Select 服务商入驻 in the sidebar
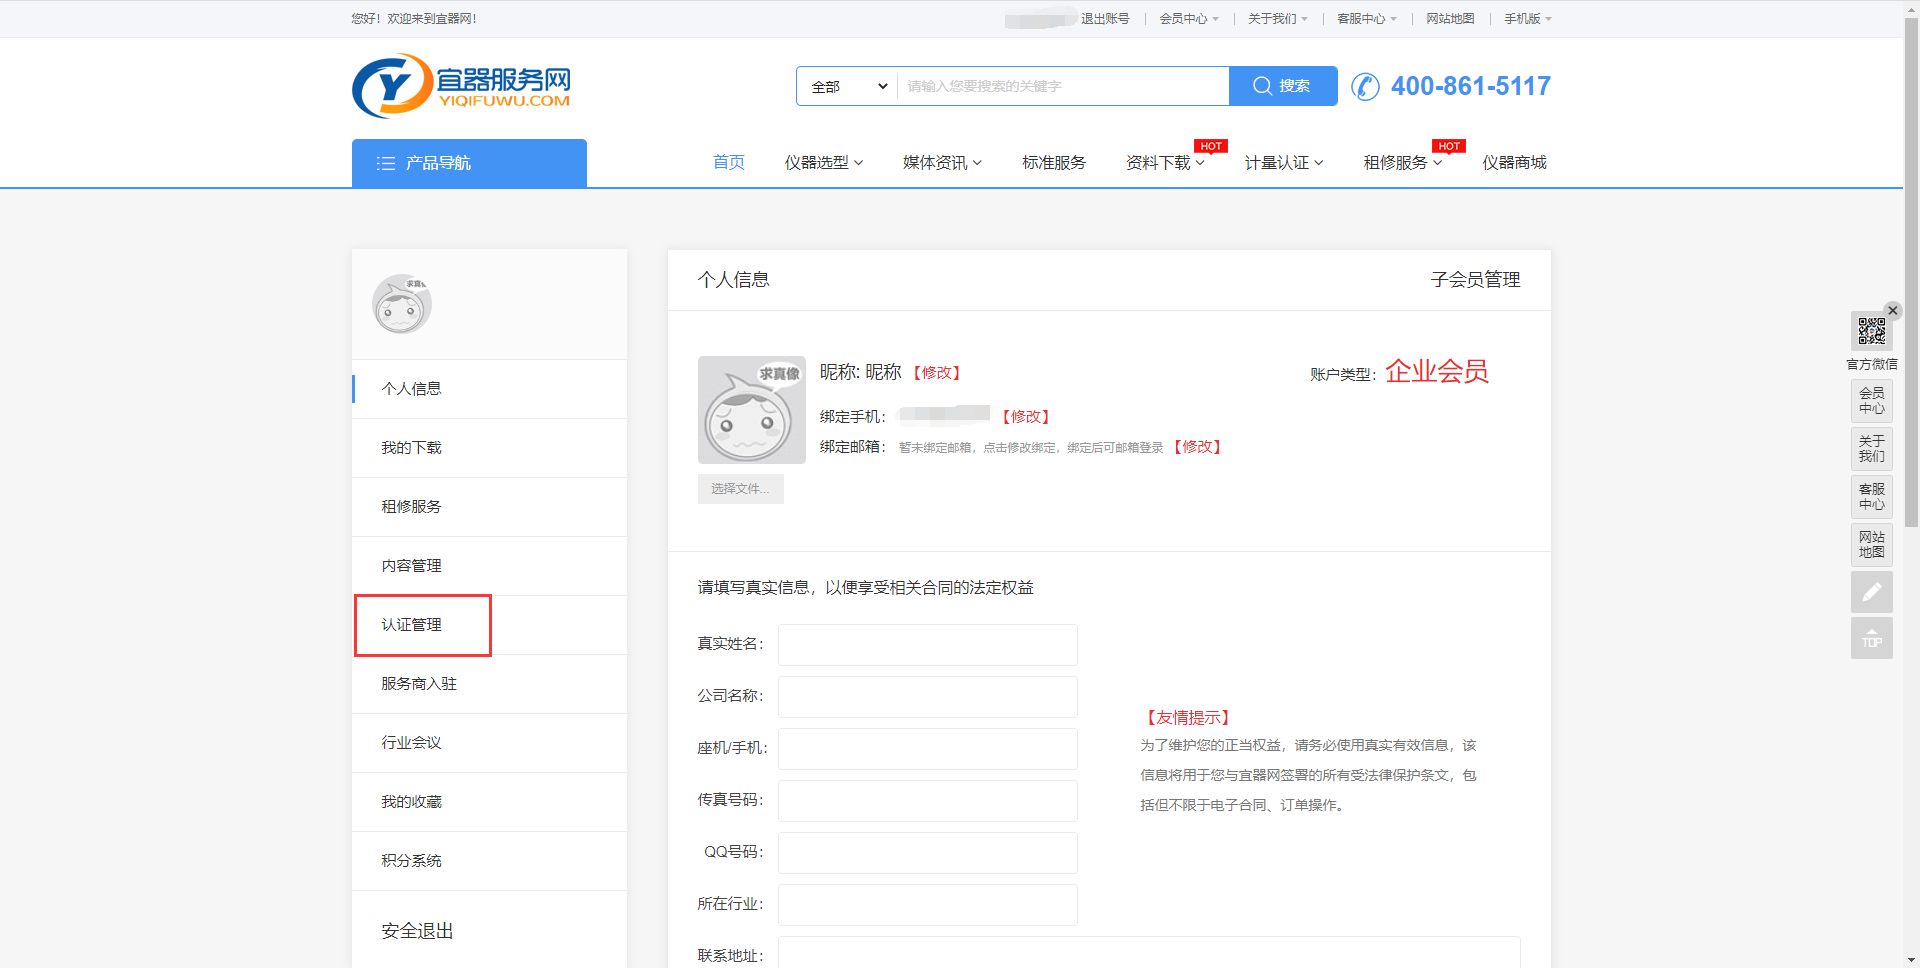 click(x=490, y=684)
